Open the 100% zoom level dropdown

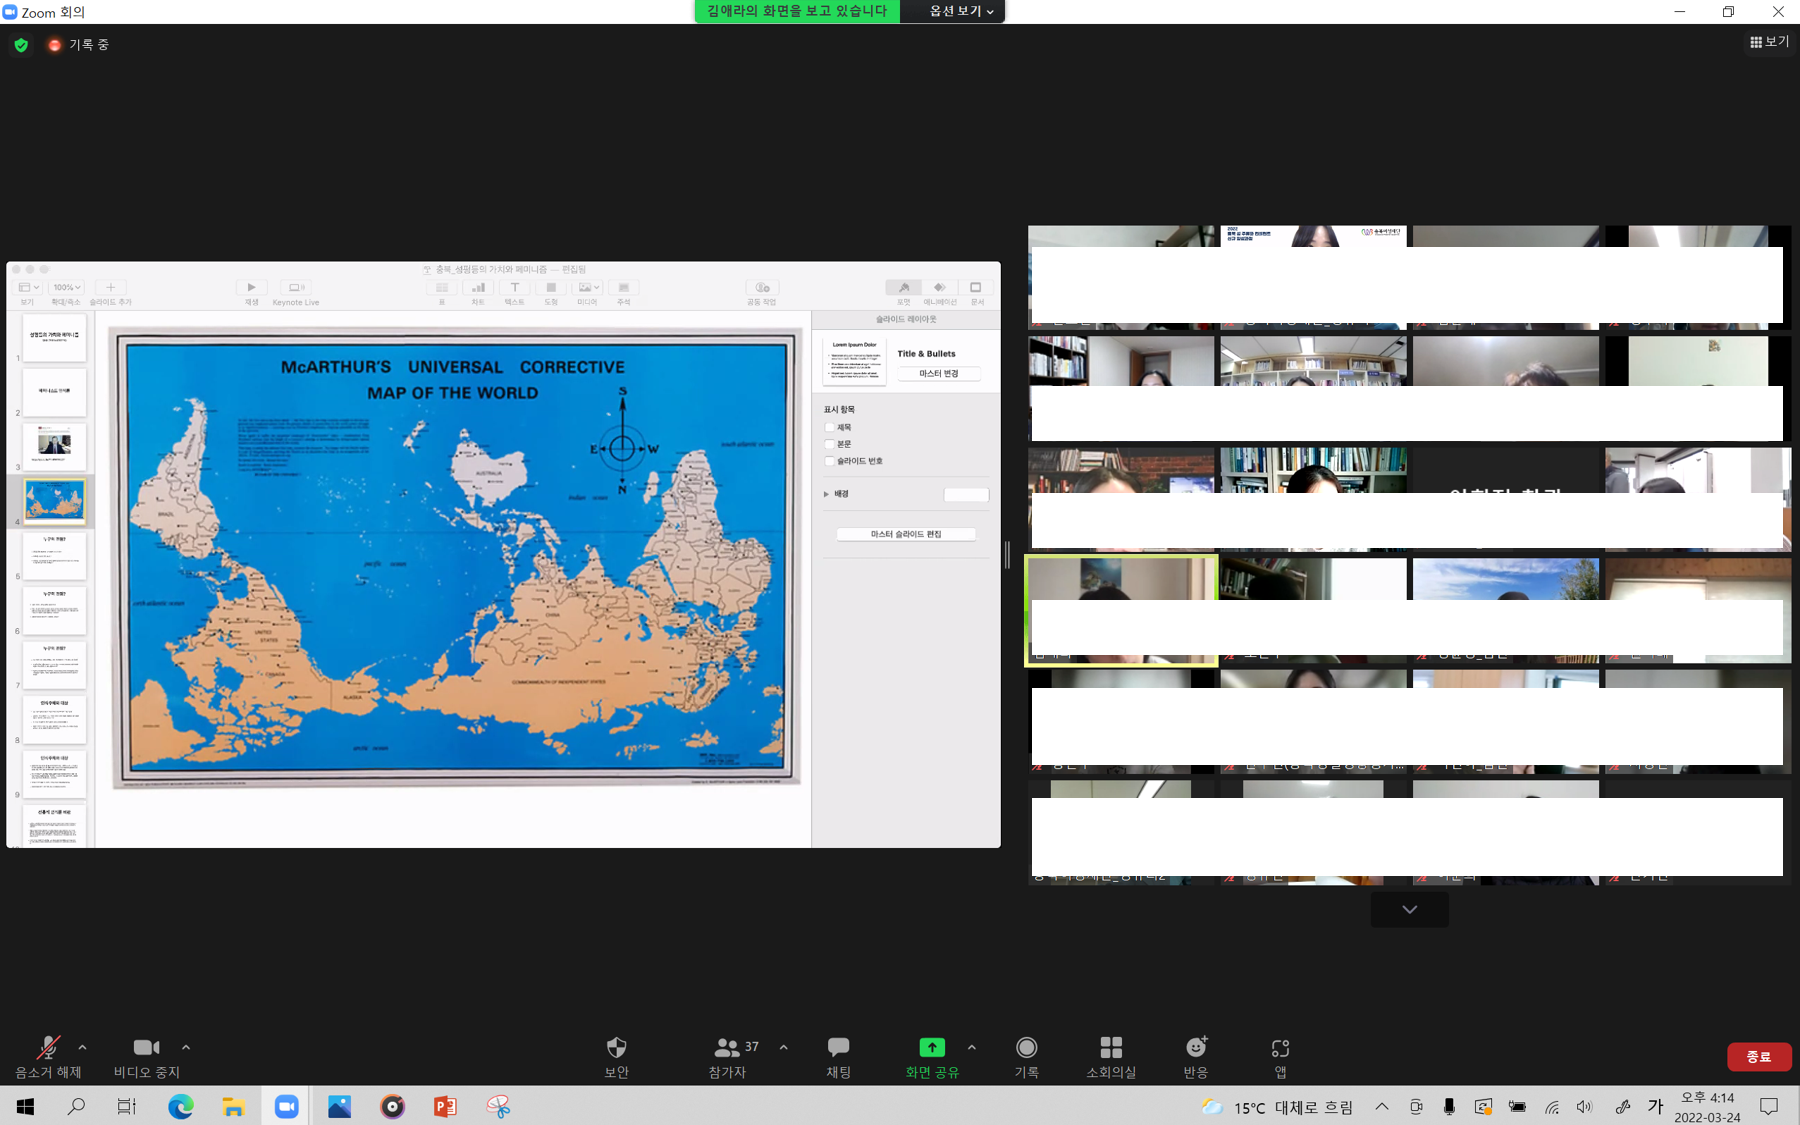pos(66,288)
